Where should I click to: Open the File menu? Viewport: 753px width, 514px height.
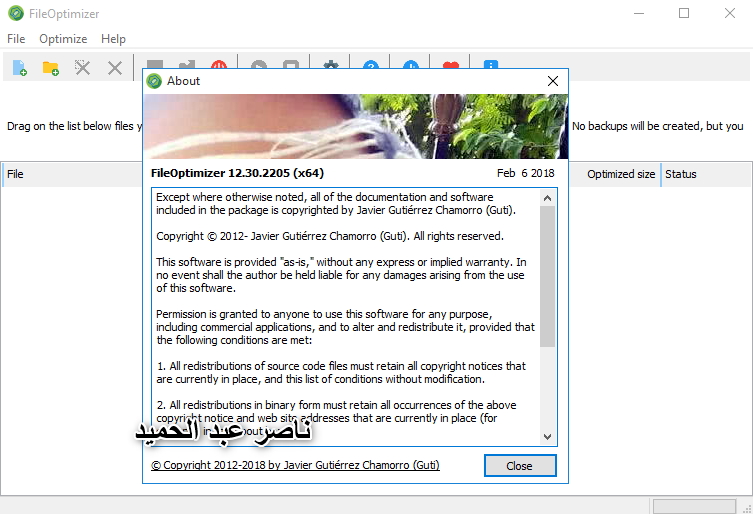[x=16, y=39]
